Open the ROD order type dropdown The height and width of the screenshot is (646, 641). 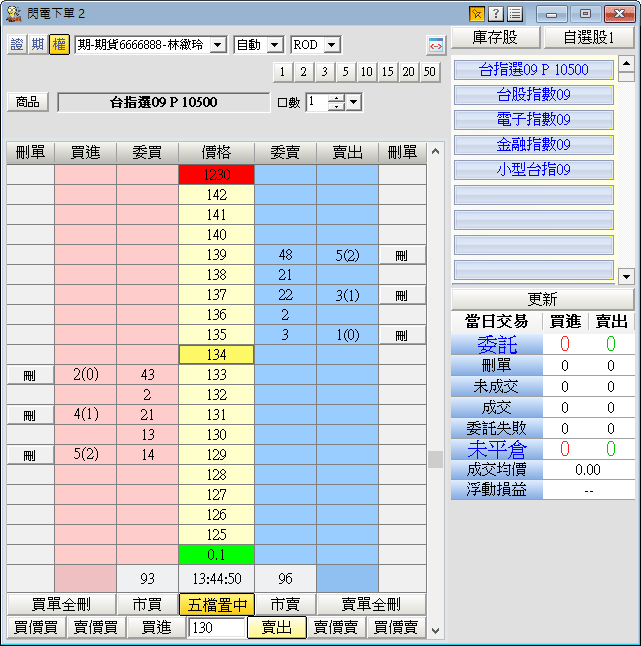[x=315, y=45]
